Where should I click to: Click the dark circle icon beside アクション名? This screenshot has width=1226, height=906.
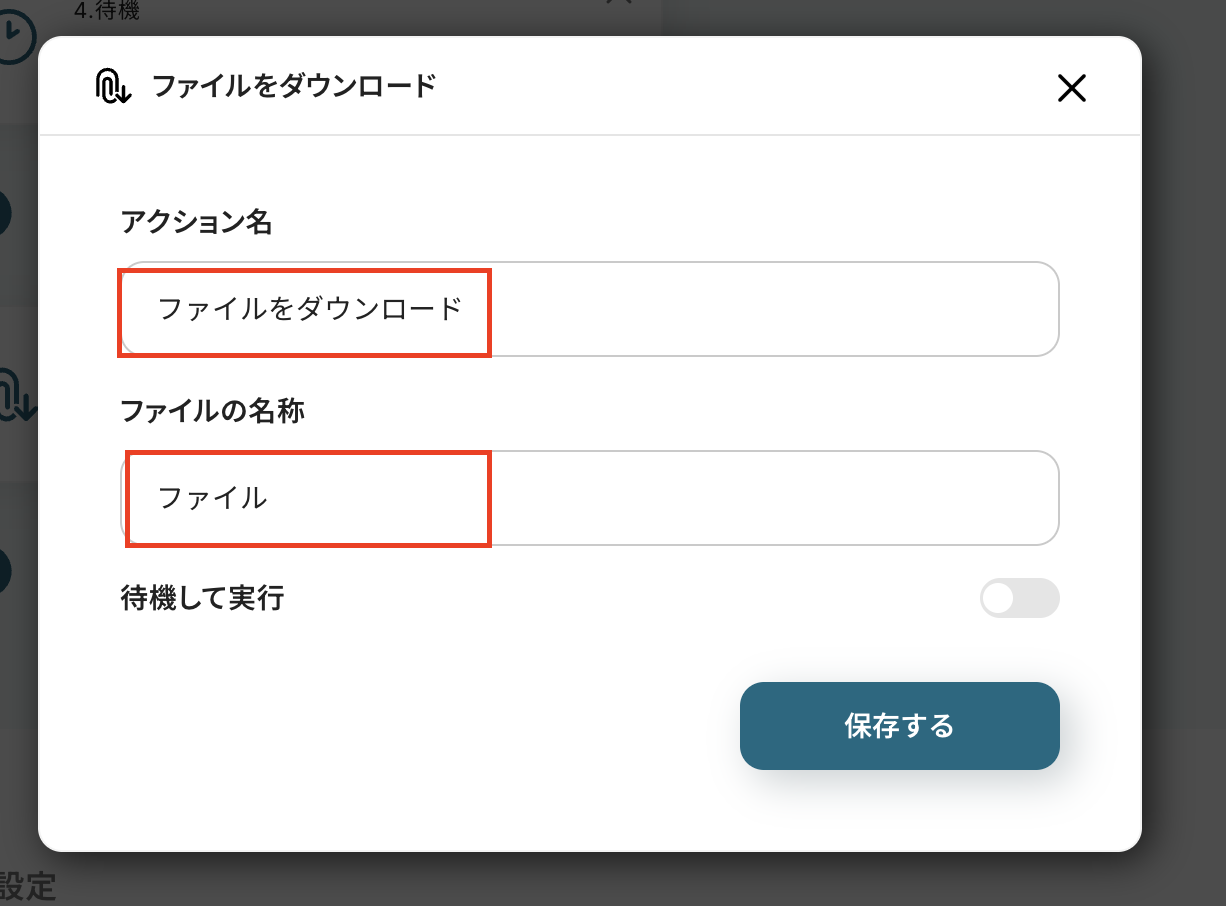tap(5, 213)
